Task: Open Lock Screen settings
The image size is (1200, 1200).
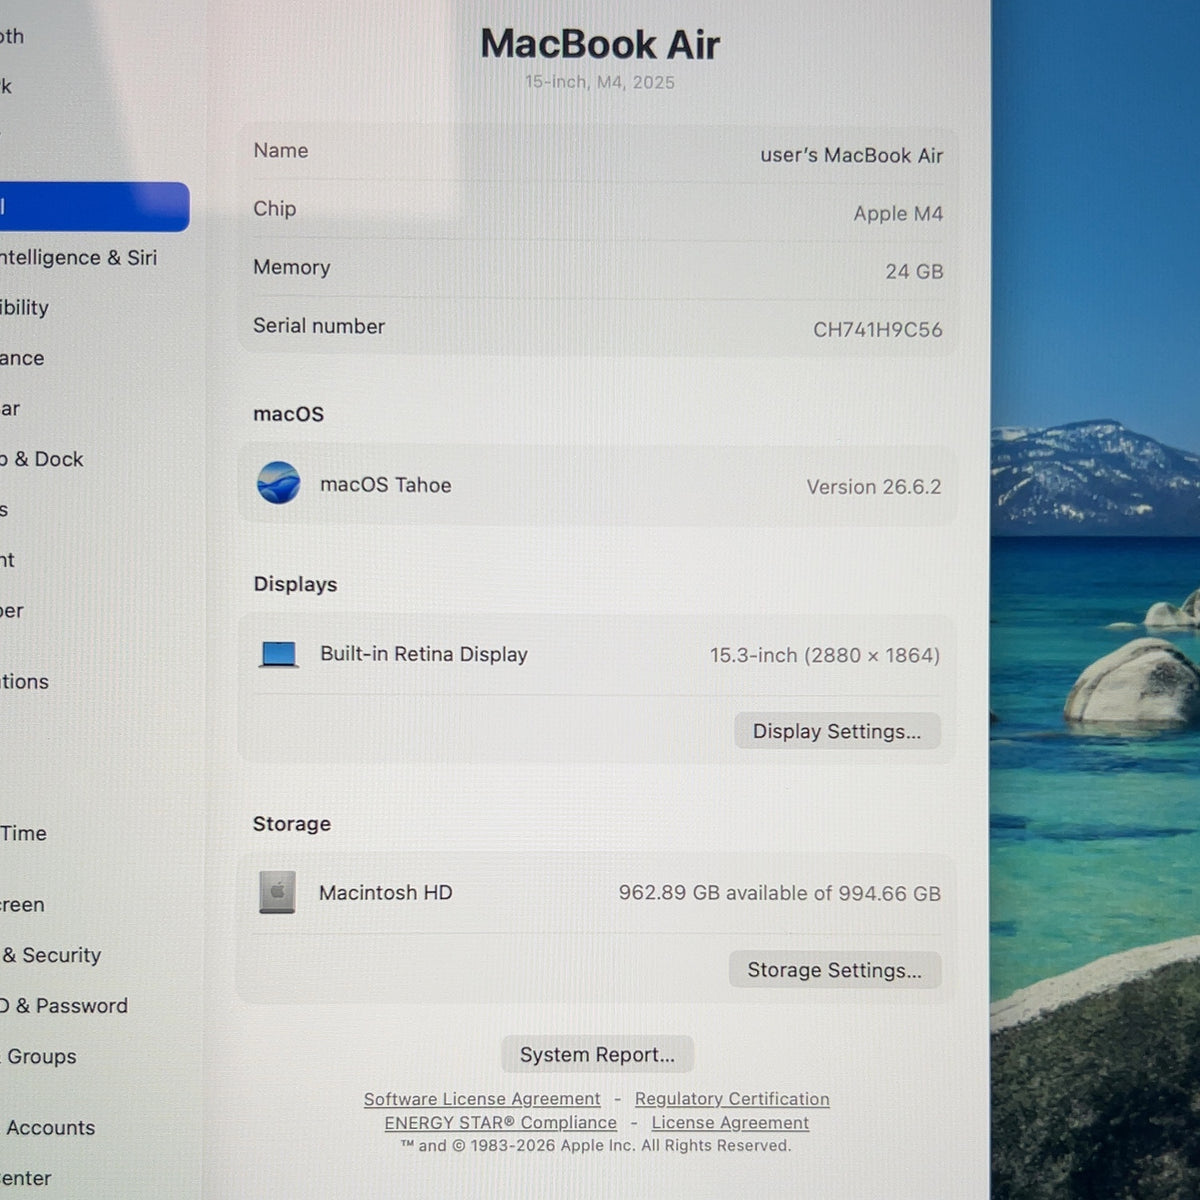Action: 22,904
